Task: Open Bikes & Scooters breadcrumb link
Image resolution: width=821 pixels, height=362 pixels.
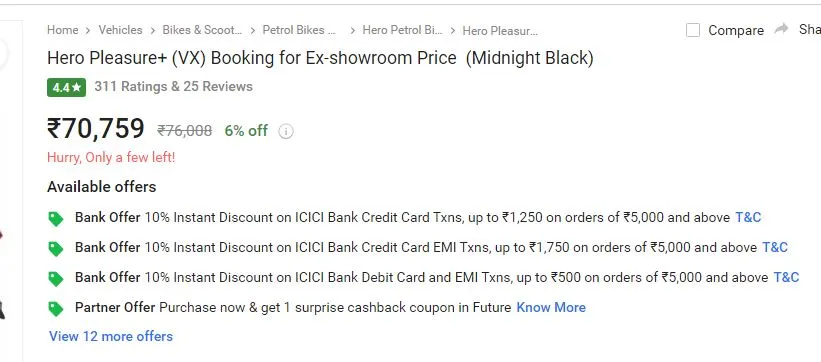Action: 202,30
